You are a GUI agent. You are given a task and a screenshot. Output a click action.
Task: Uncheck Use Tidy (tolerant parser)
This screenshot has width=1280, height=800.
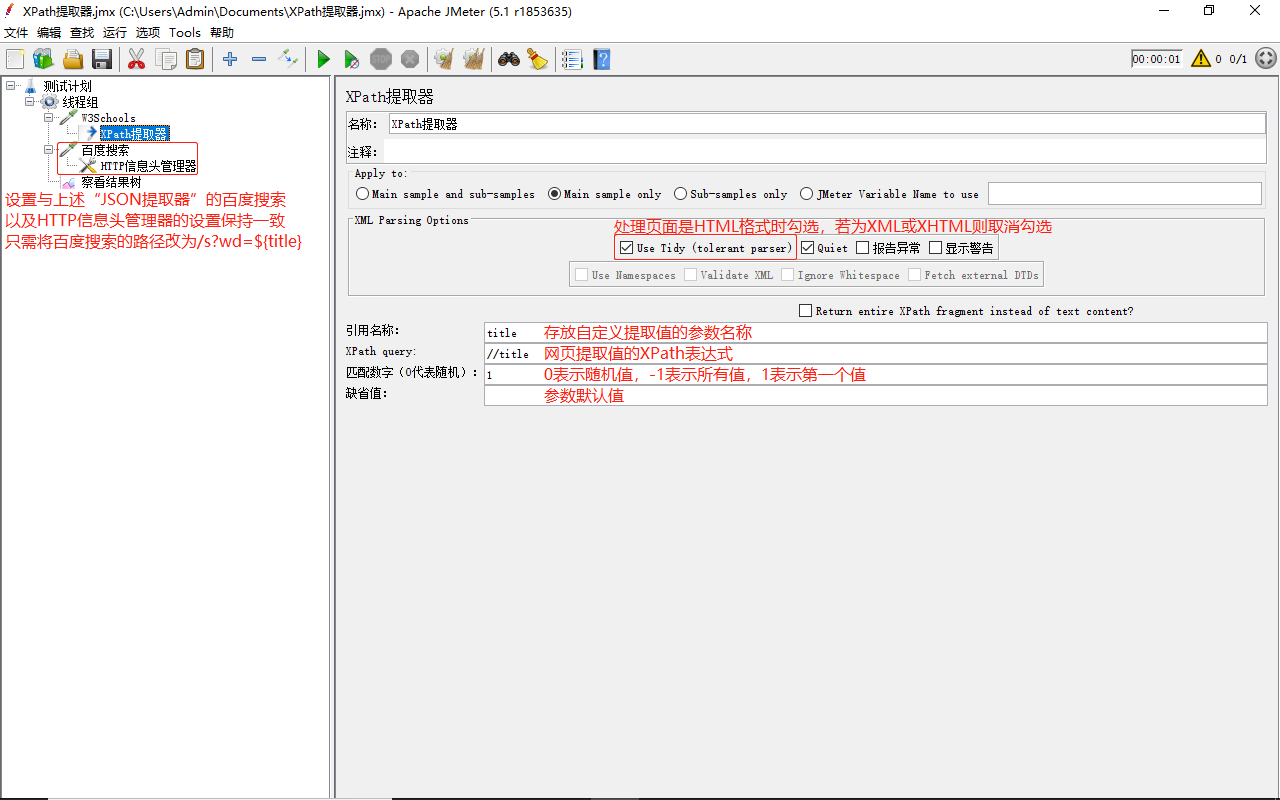point(626,248)
